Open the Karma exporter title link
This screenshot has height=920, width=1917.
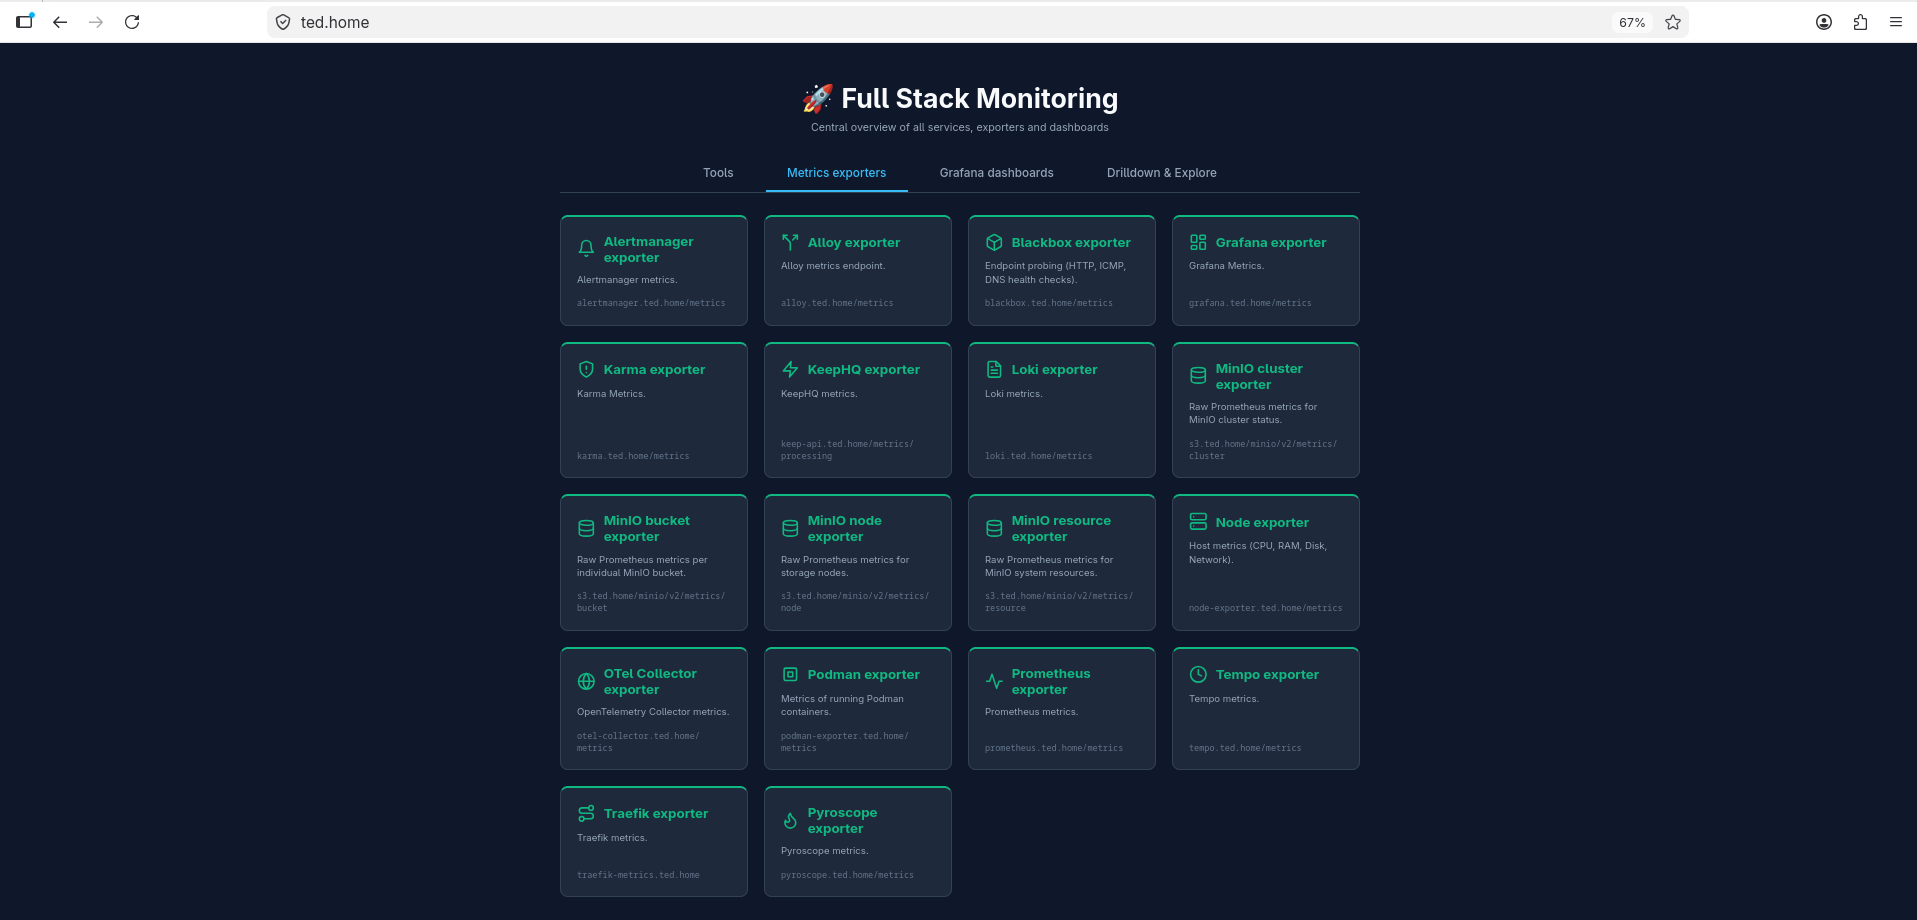654,369
